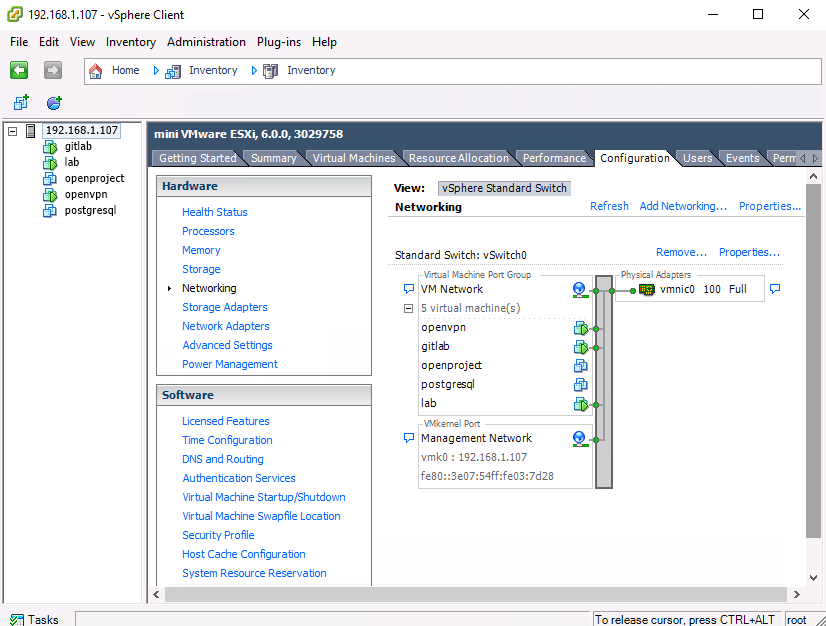Click the second Inventory breadcrumb icon

coord(270,71)
